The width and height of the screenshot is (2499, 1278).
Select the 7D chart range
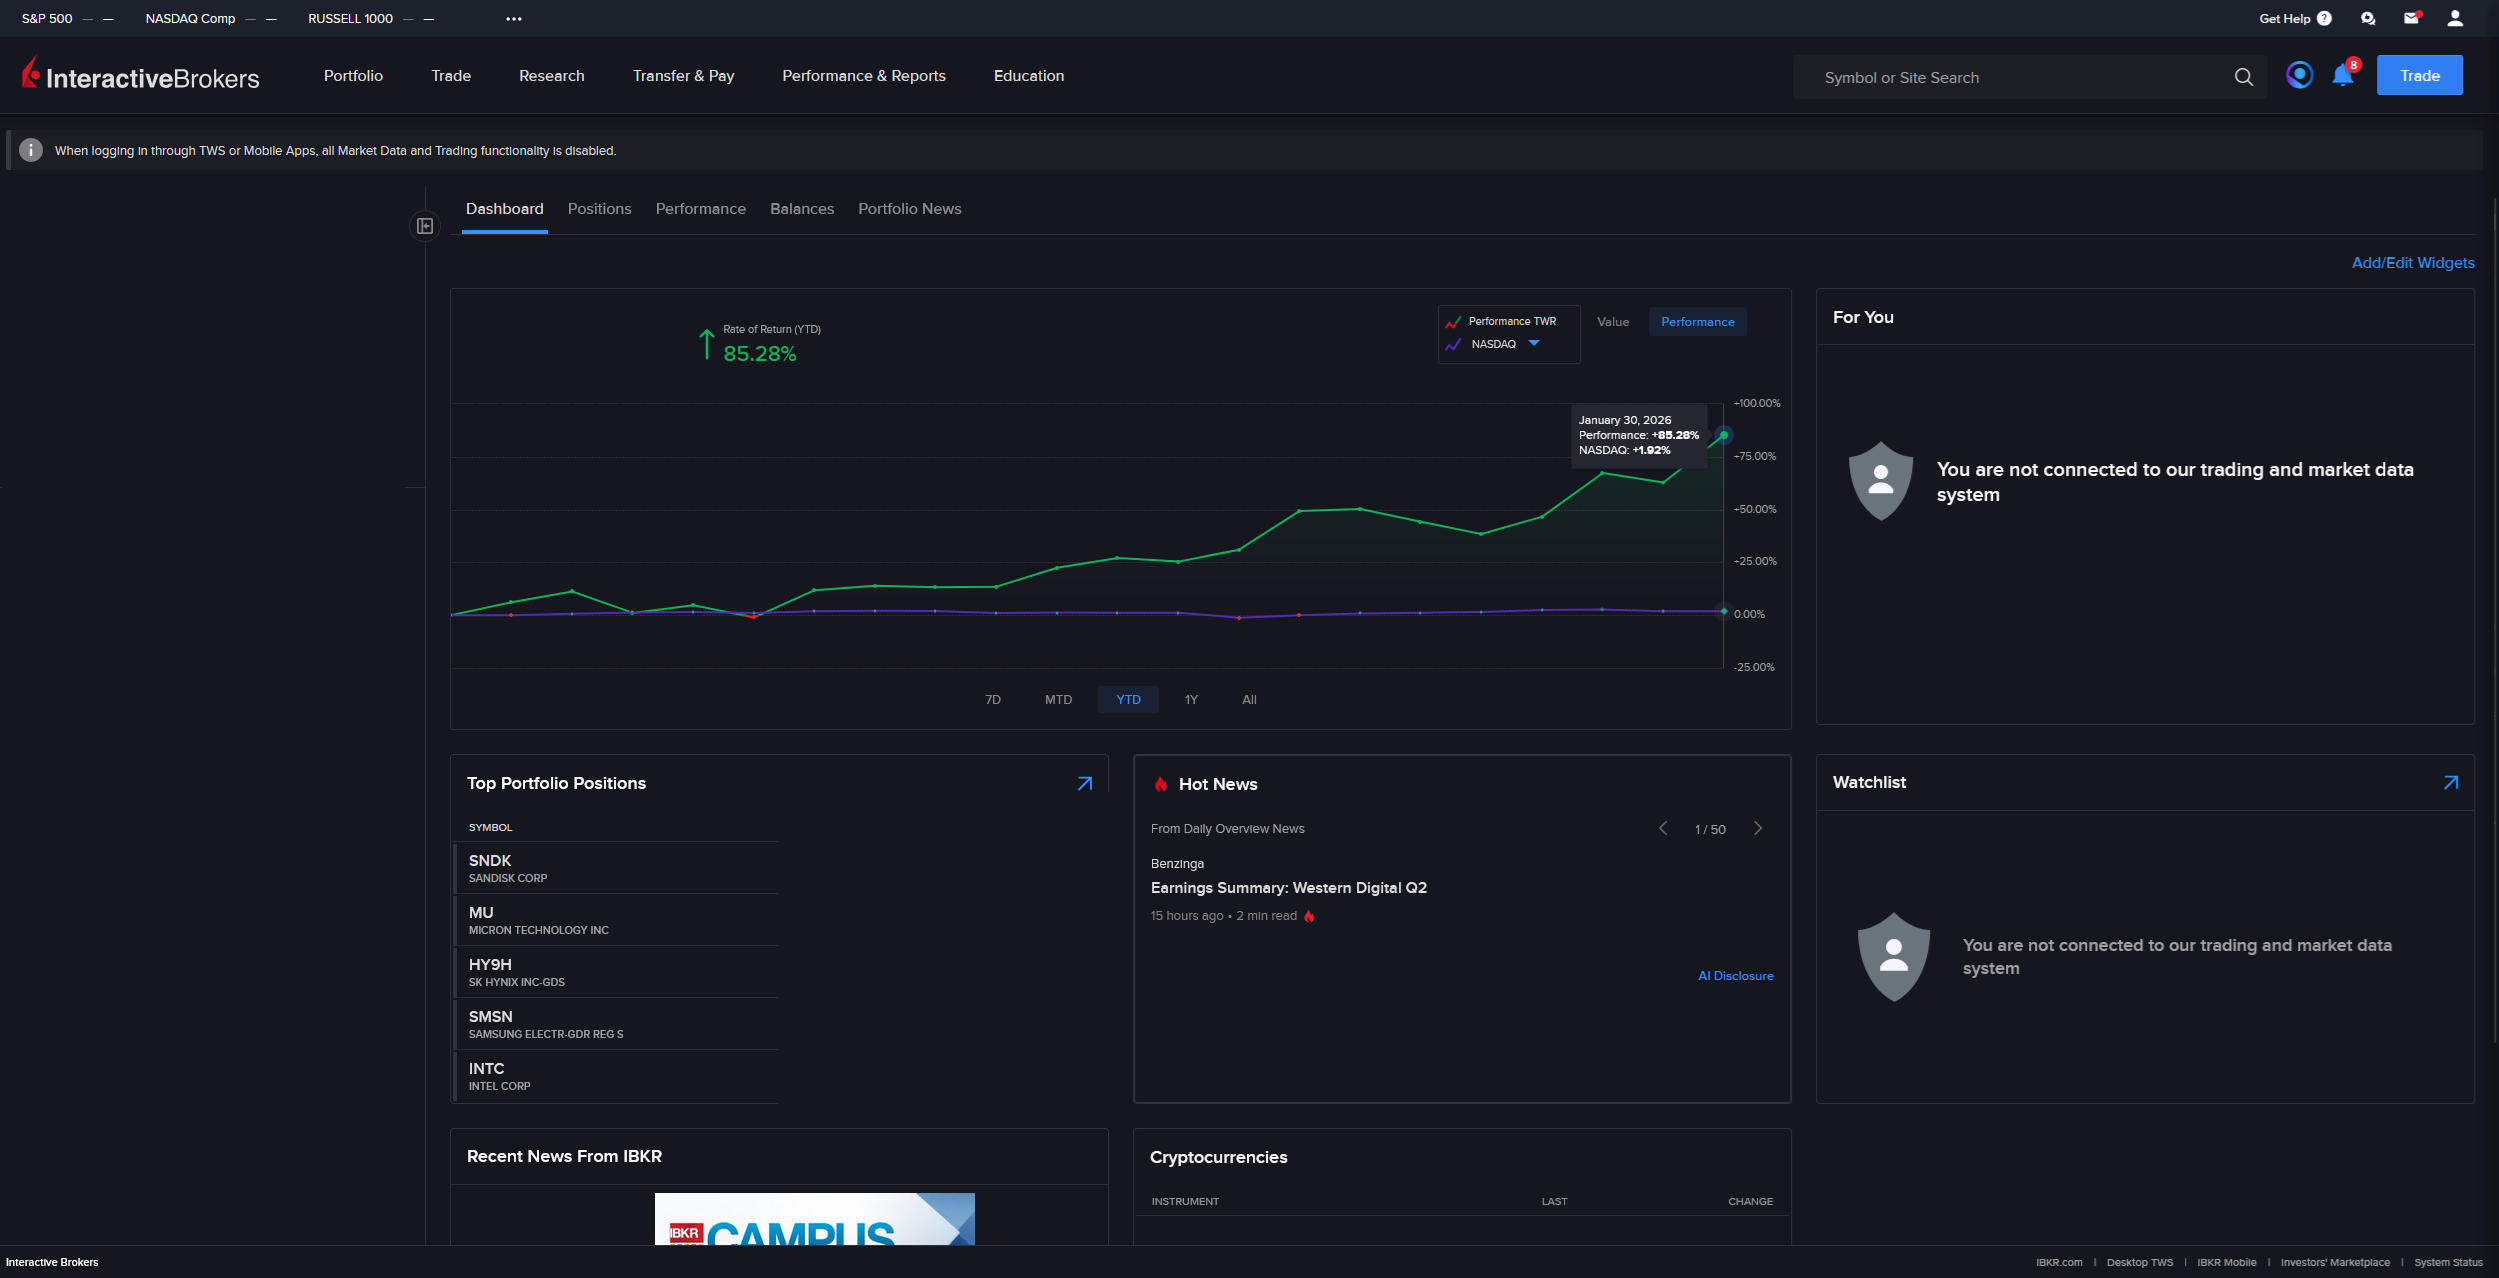coord(992,700)
